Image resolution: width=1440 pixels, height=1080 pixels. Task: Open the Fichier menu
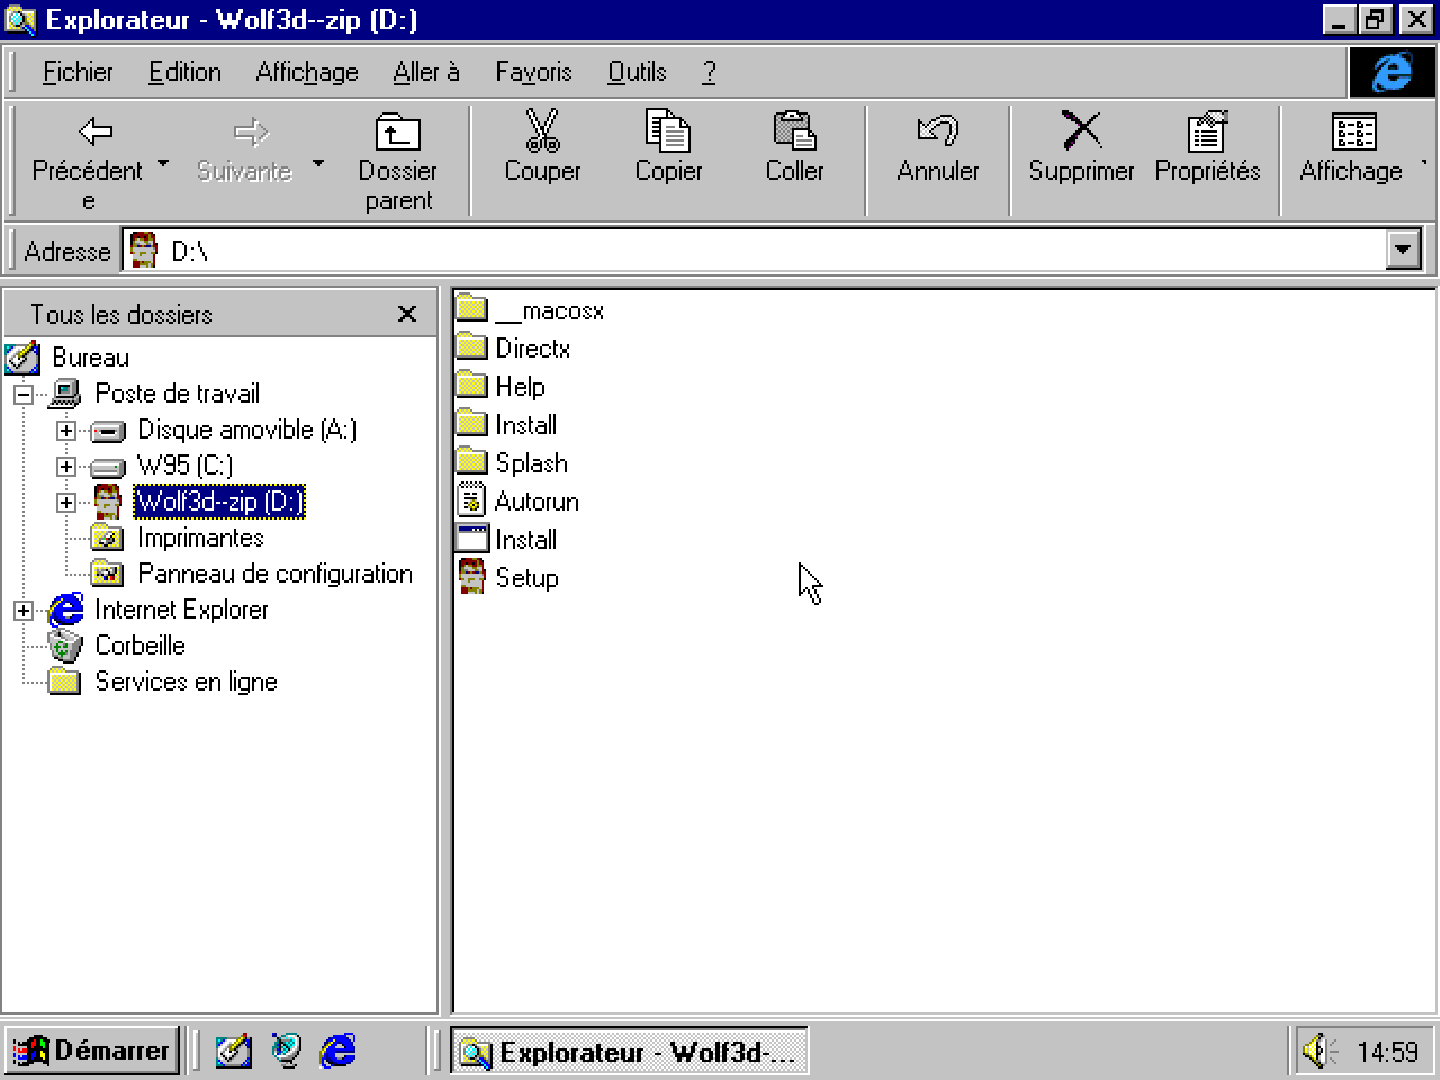(x=77, y=72)
